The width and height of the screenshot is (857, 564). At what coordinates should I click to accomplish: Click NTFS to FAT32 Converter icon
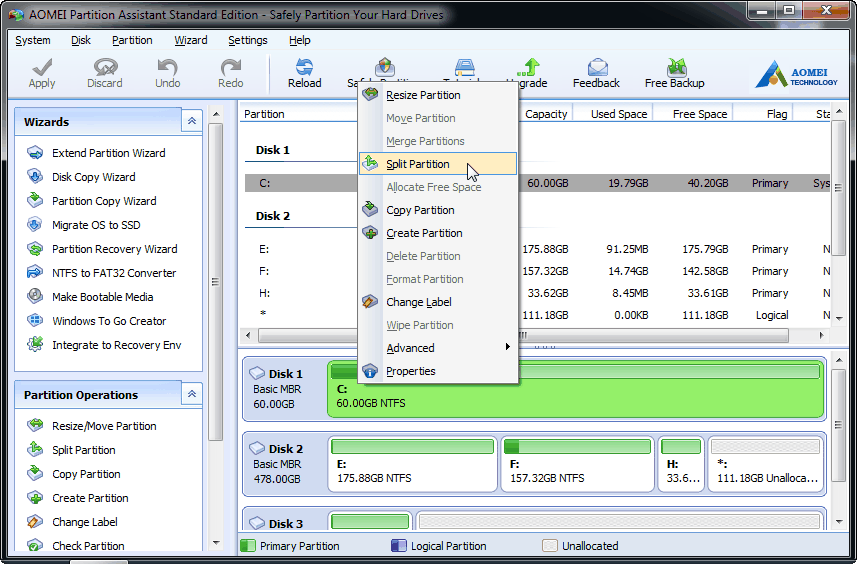pos(35,272)
